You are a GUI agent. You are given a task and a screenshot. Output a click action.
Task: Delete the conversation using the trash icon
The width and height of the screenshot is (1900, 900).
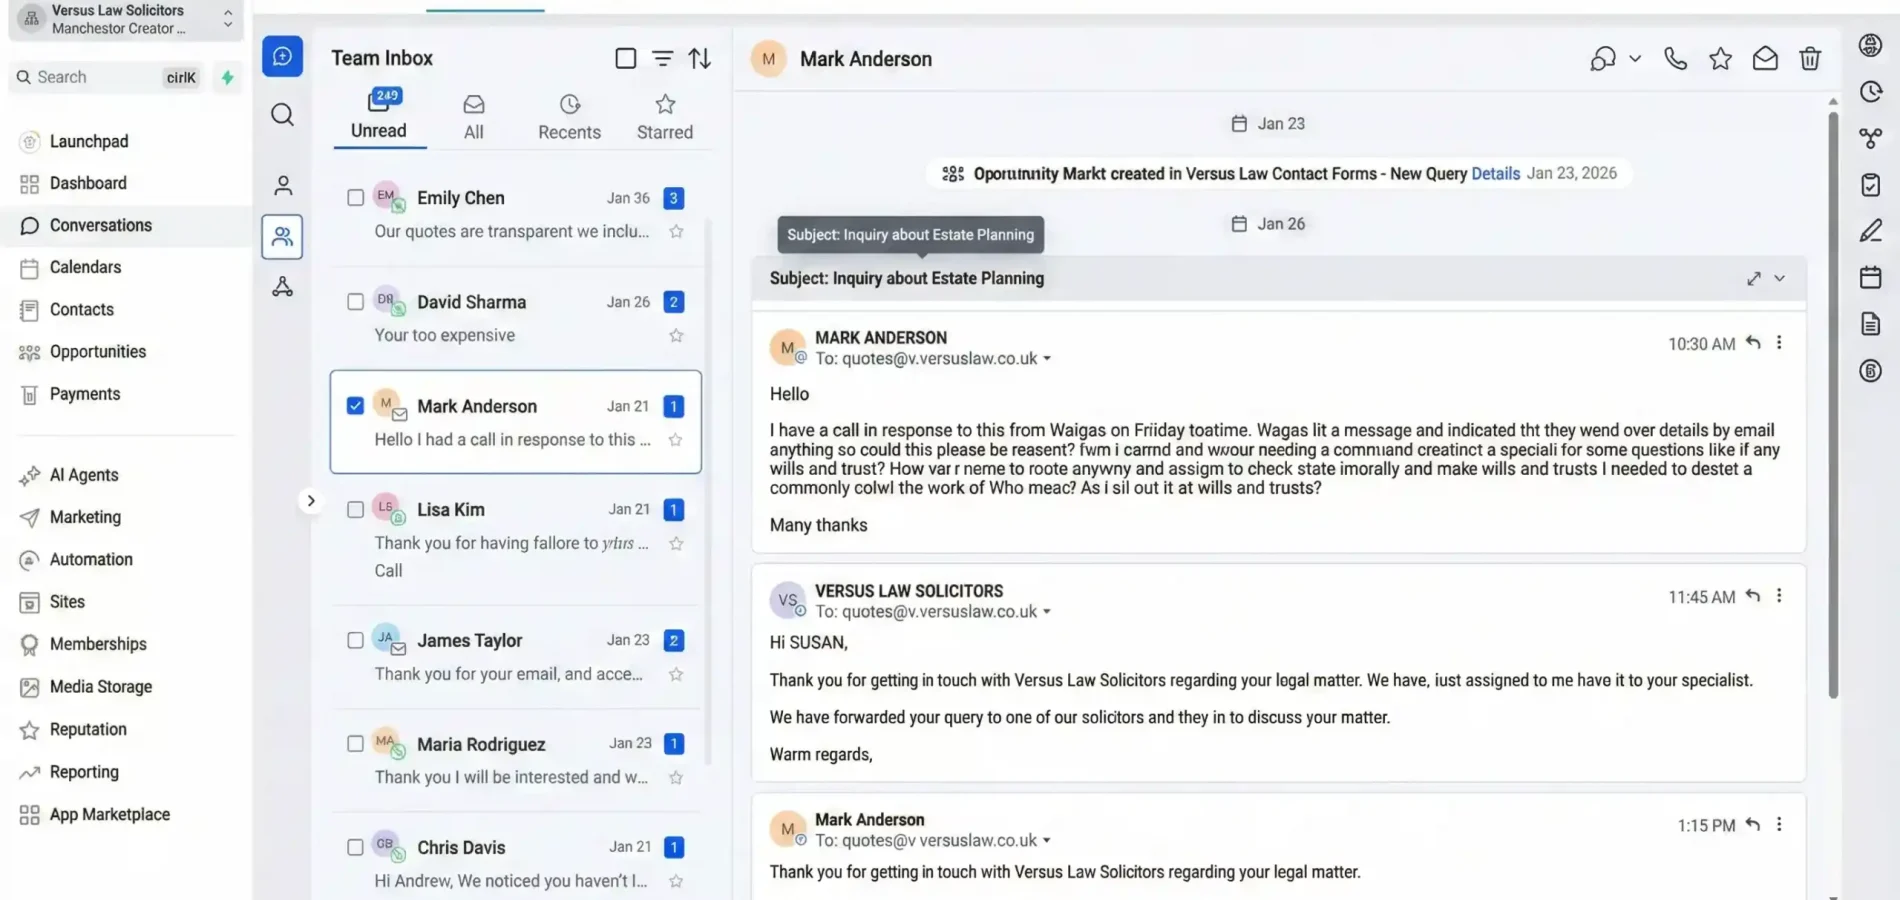(1810, 58)
